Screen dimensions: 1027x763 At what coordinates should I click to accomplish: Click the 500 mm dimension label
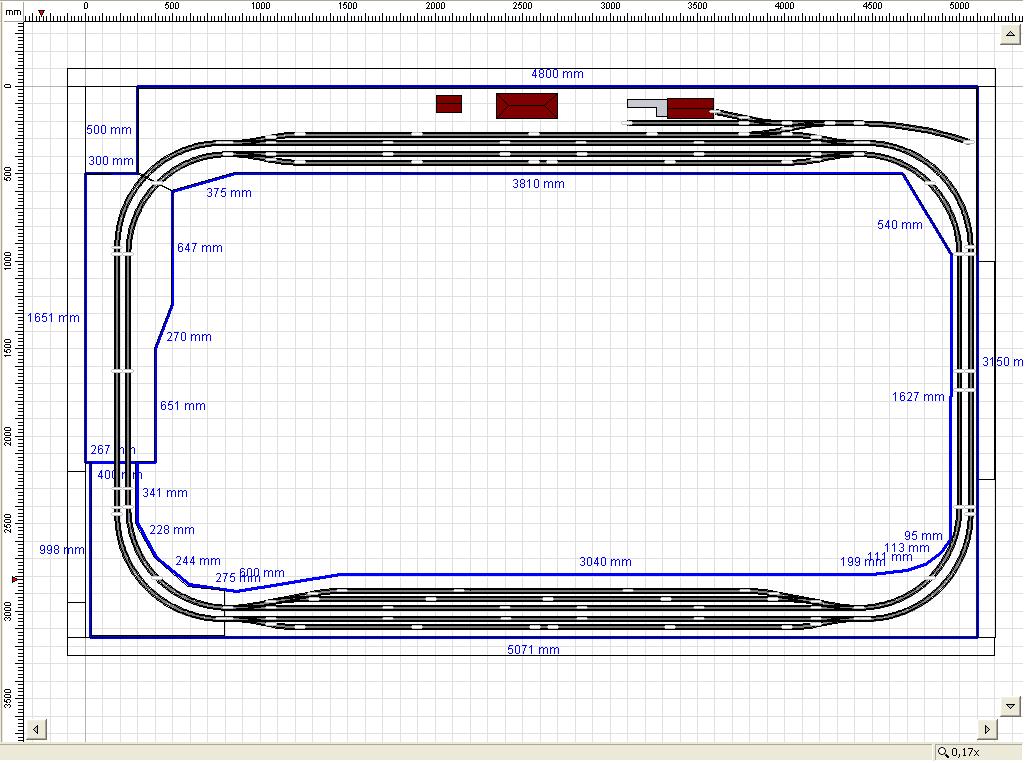109,130
